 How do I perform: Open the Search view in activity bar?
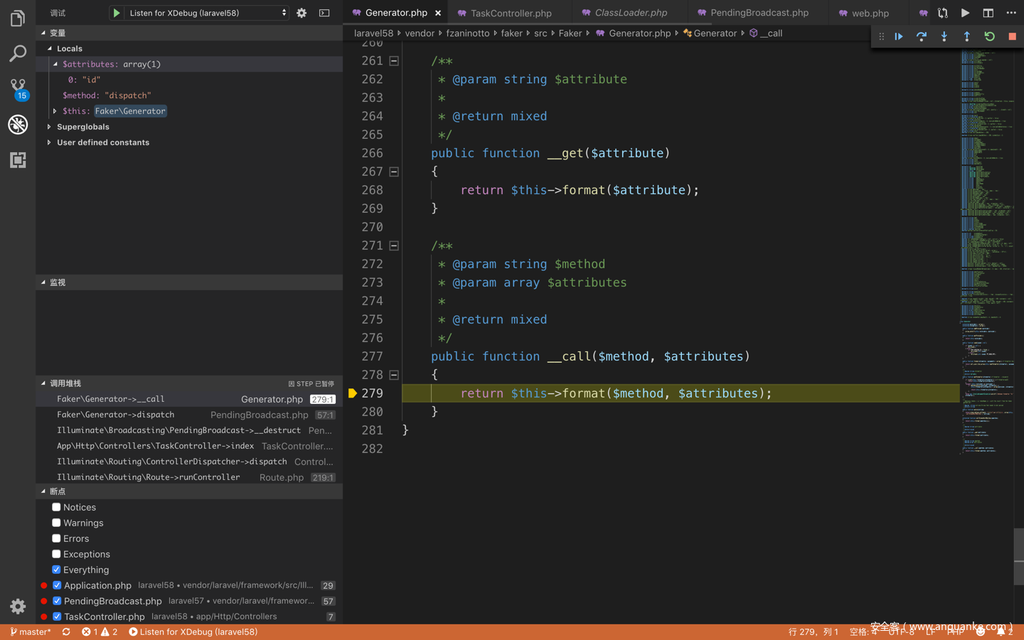click(17, 53)
